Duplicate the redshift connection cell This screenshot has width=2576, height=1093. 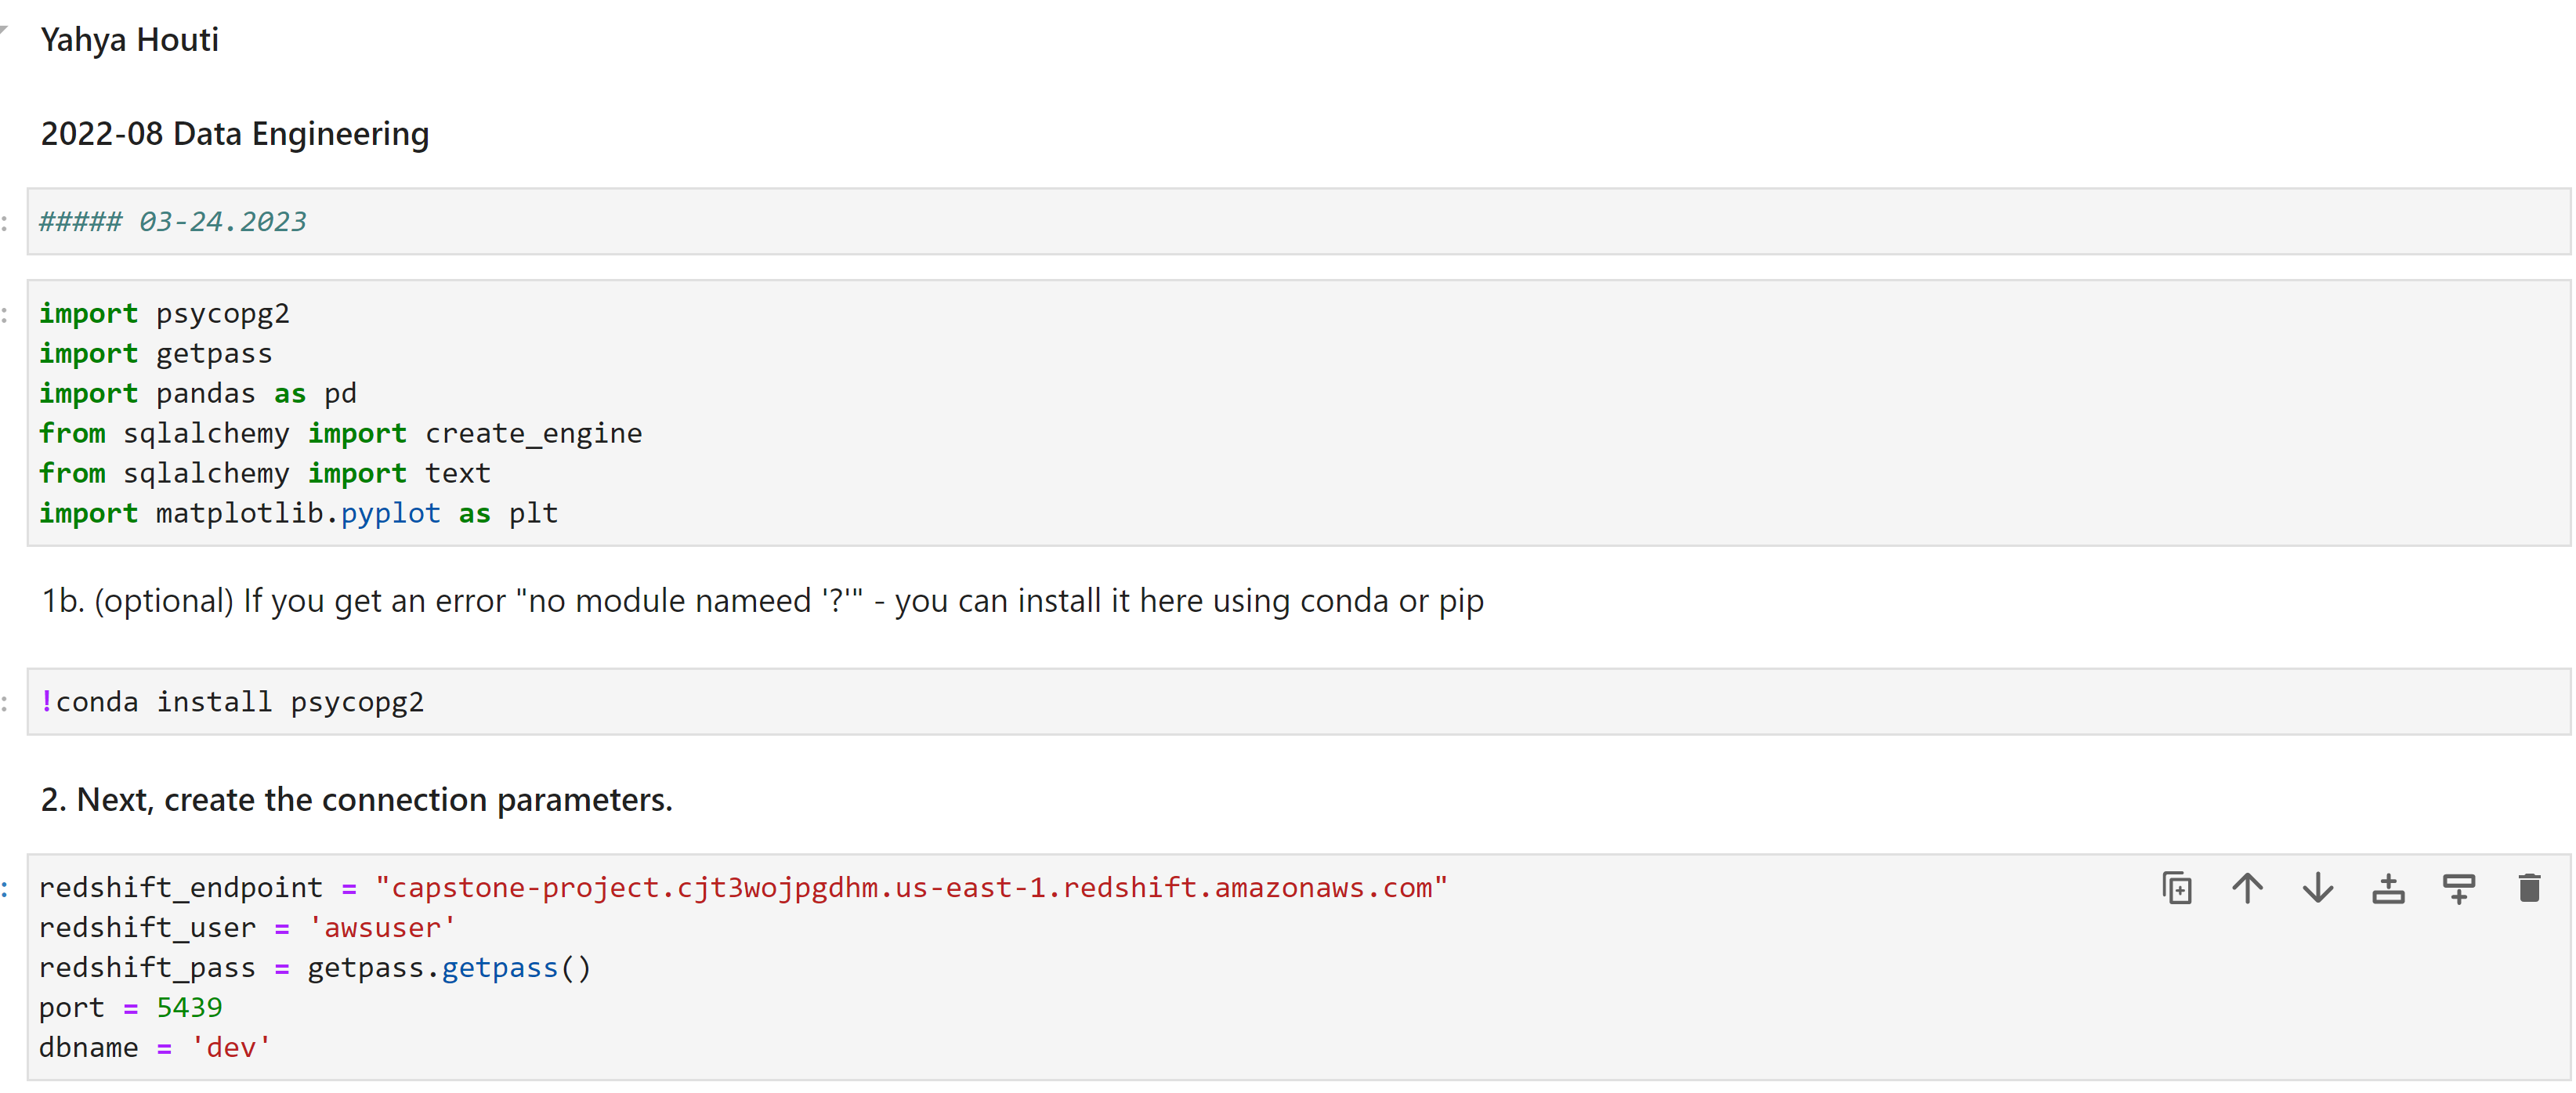2177,888
